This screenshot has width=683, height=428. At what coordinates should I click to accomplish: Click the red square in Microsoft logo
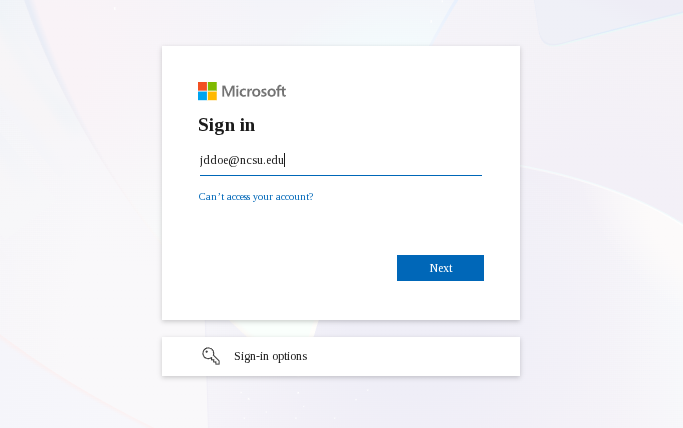coord(202,86)
